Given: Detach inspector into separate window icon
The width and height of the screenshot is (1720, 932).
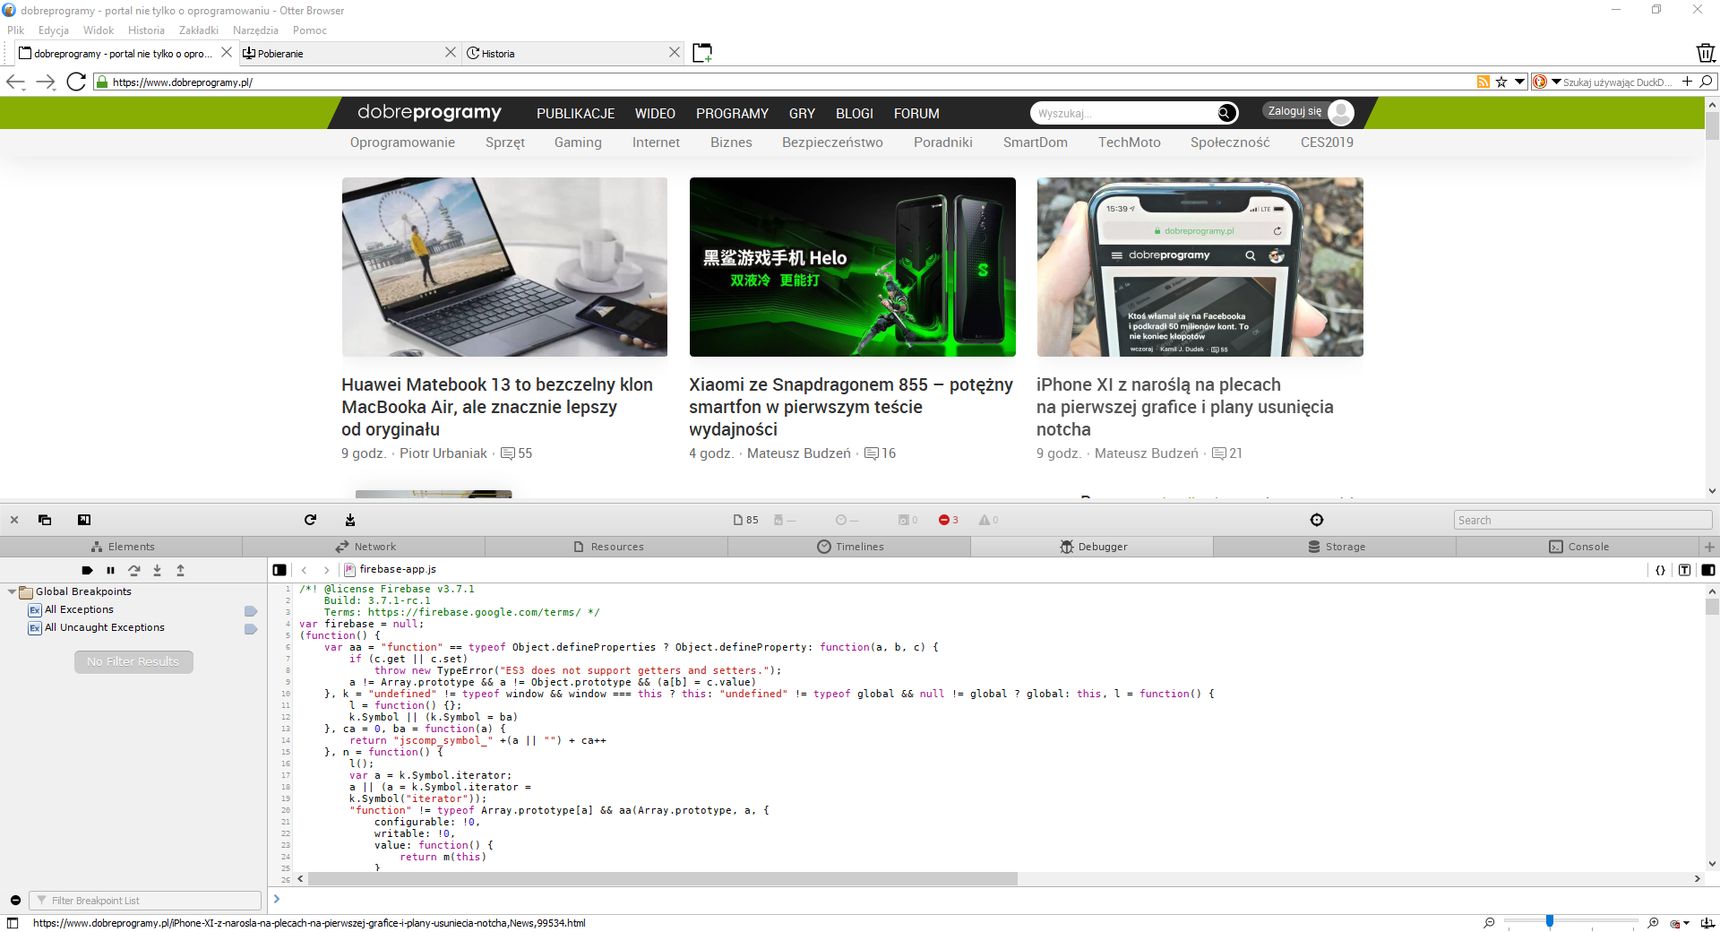Looking at the screenshot, I should pos(45,520).
